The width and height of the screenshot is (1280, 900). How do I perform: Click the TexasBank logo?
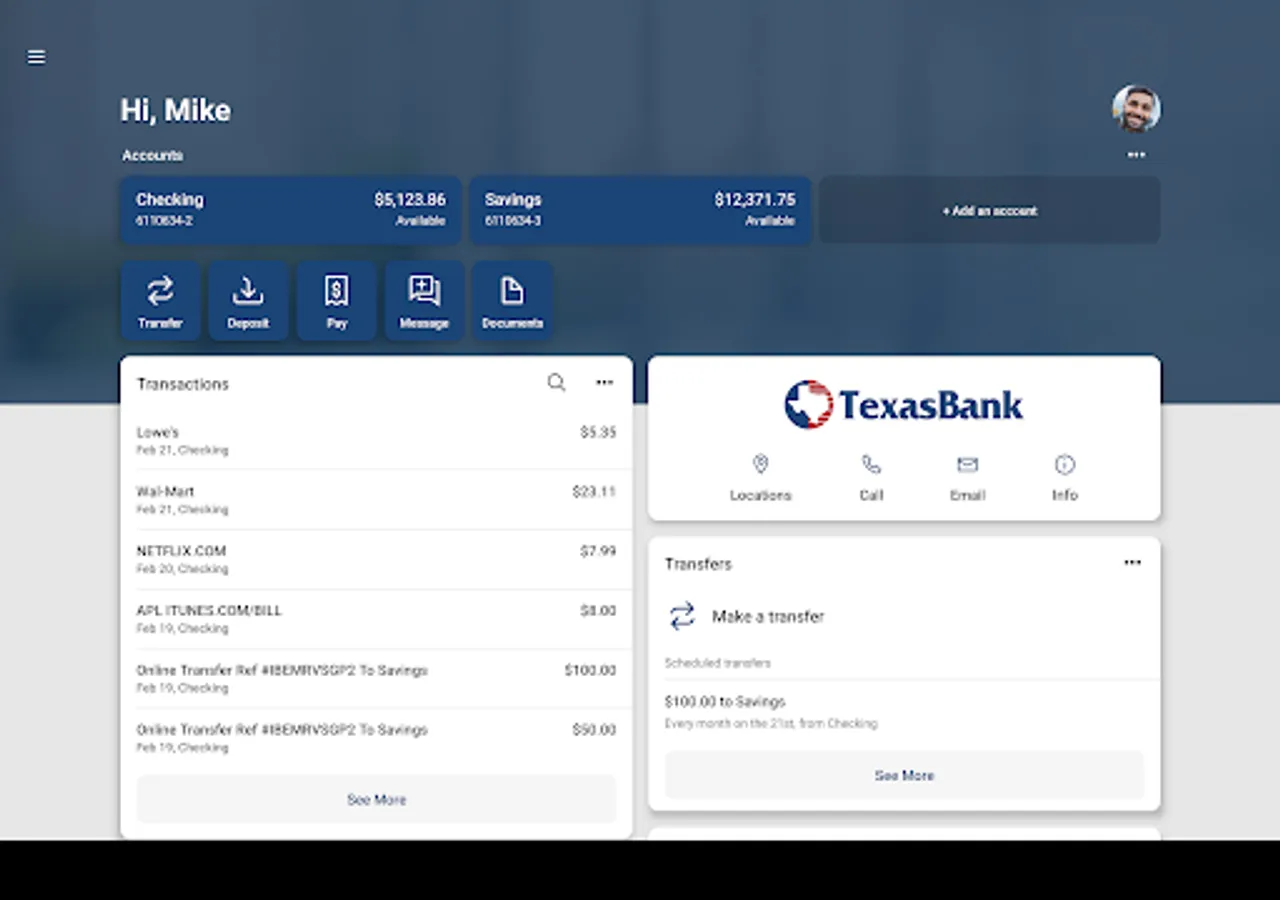(904, 404)
